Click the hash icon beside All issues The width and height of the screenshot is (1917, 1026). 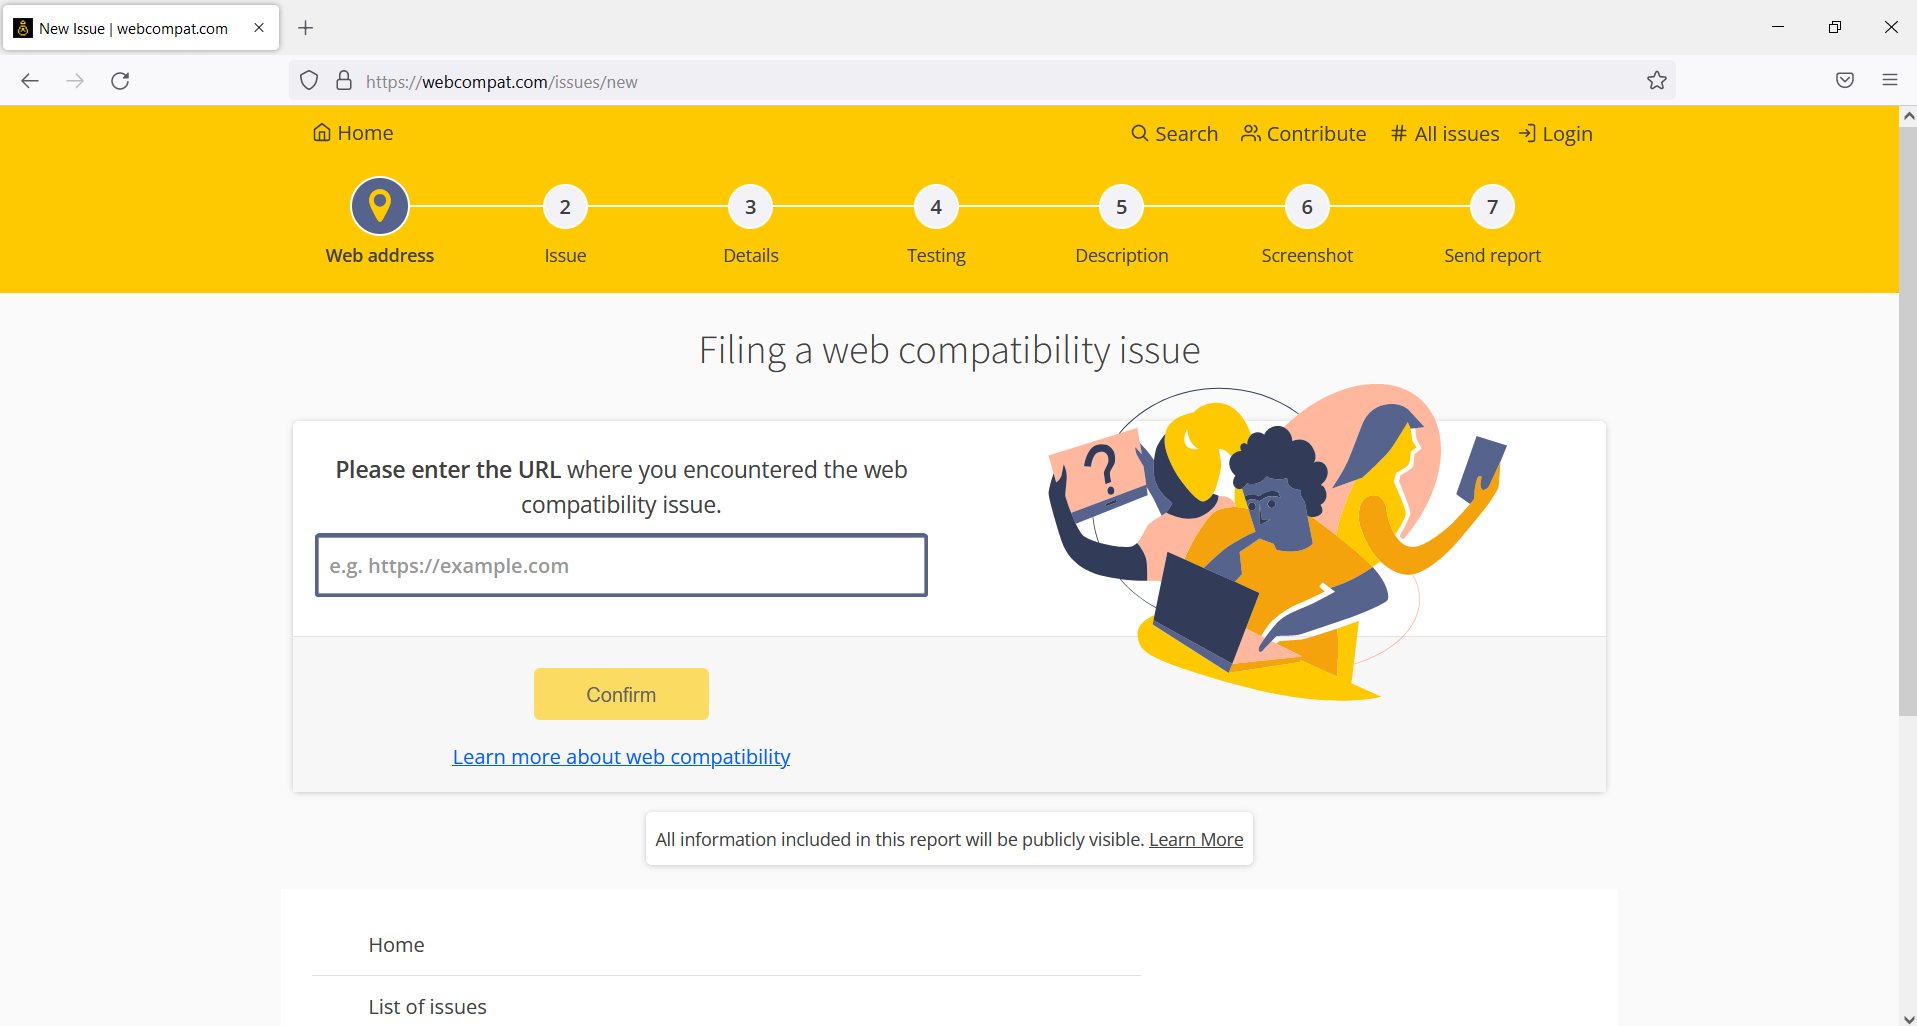pyautogui.click(x=1399, y=133)
